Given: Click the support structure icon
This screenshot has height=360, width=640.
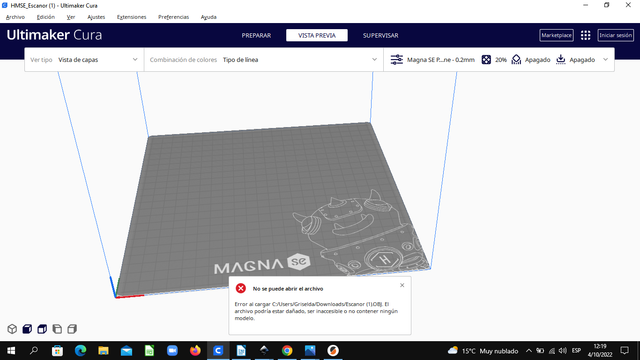Looking at the screenshot, I should click(516, 60).
